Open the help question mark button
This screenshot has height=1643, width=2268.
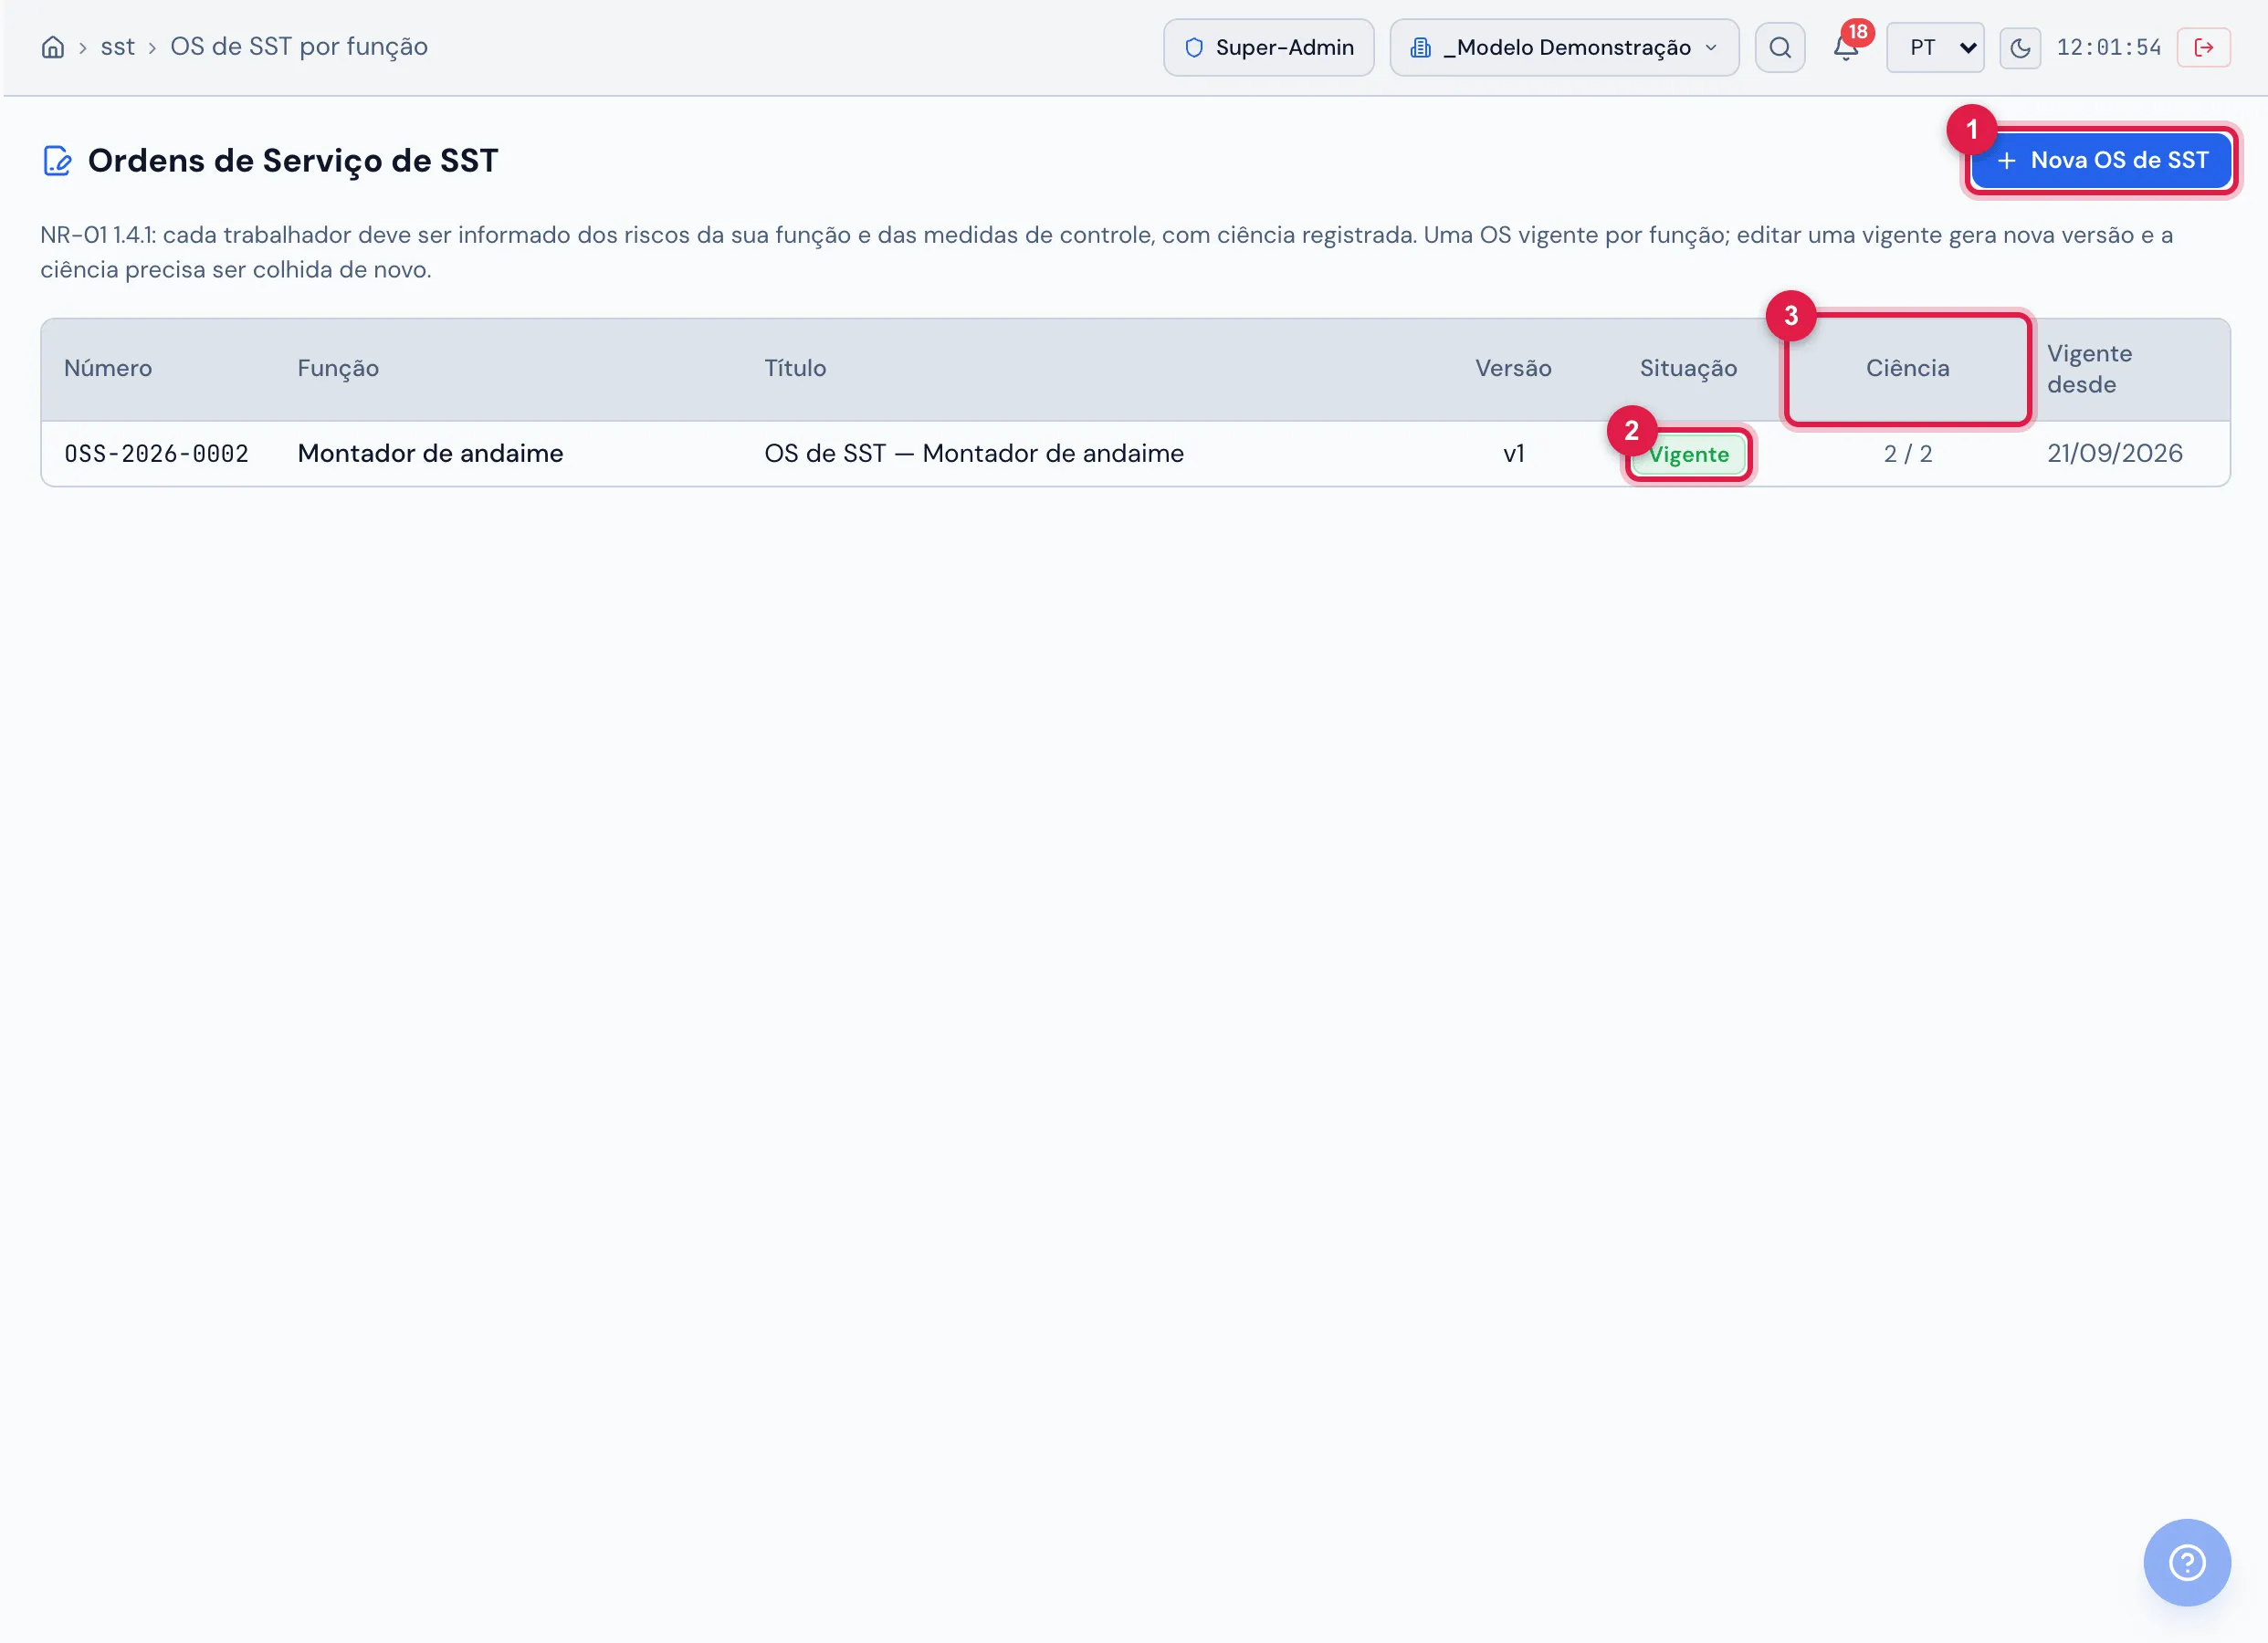pyautogui.click(x=2186, y=1562)
